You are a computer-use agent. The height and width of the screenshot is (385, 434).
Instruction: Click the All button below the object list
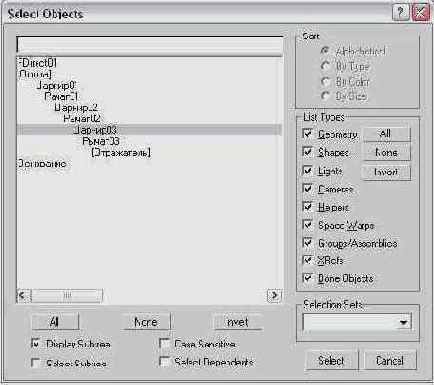point(55,322)
